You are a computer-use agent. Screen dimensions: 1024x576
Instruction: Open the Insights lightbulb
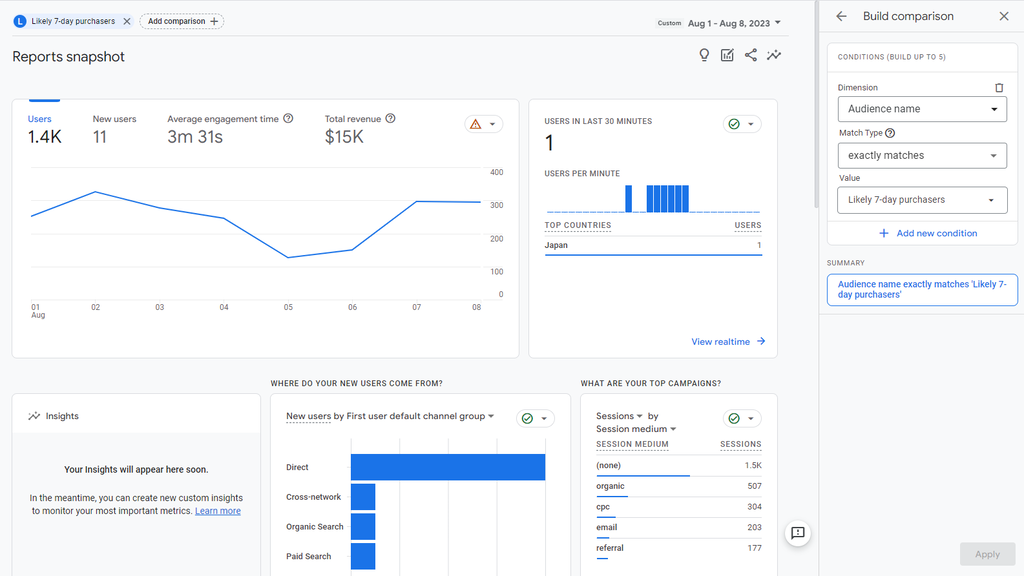pyautogui.click(x=704, y=55)
